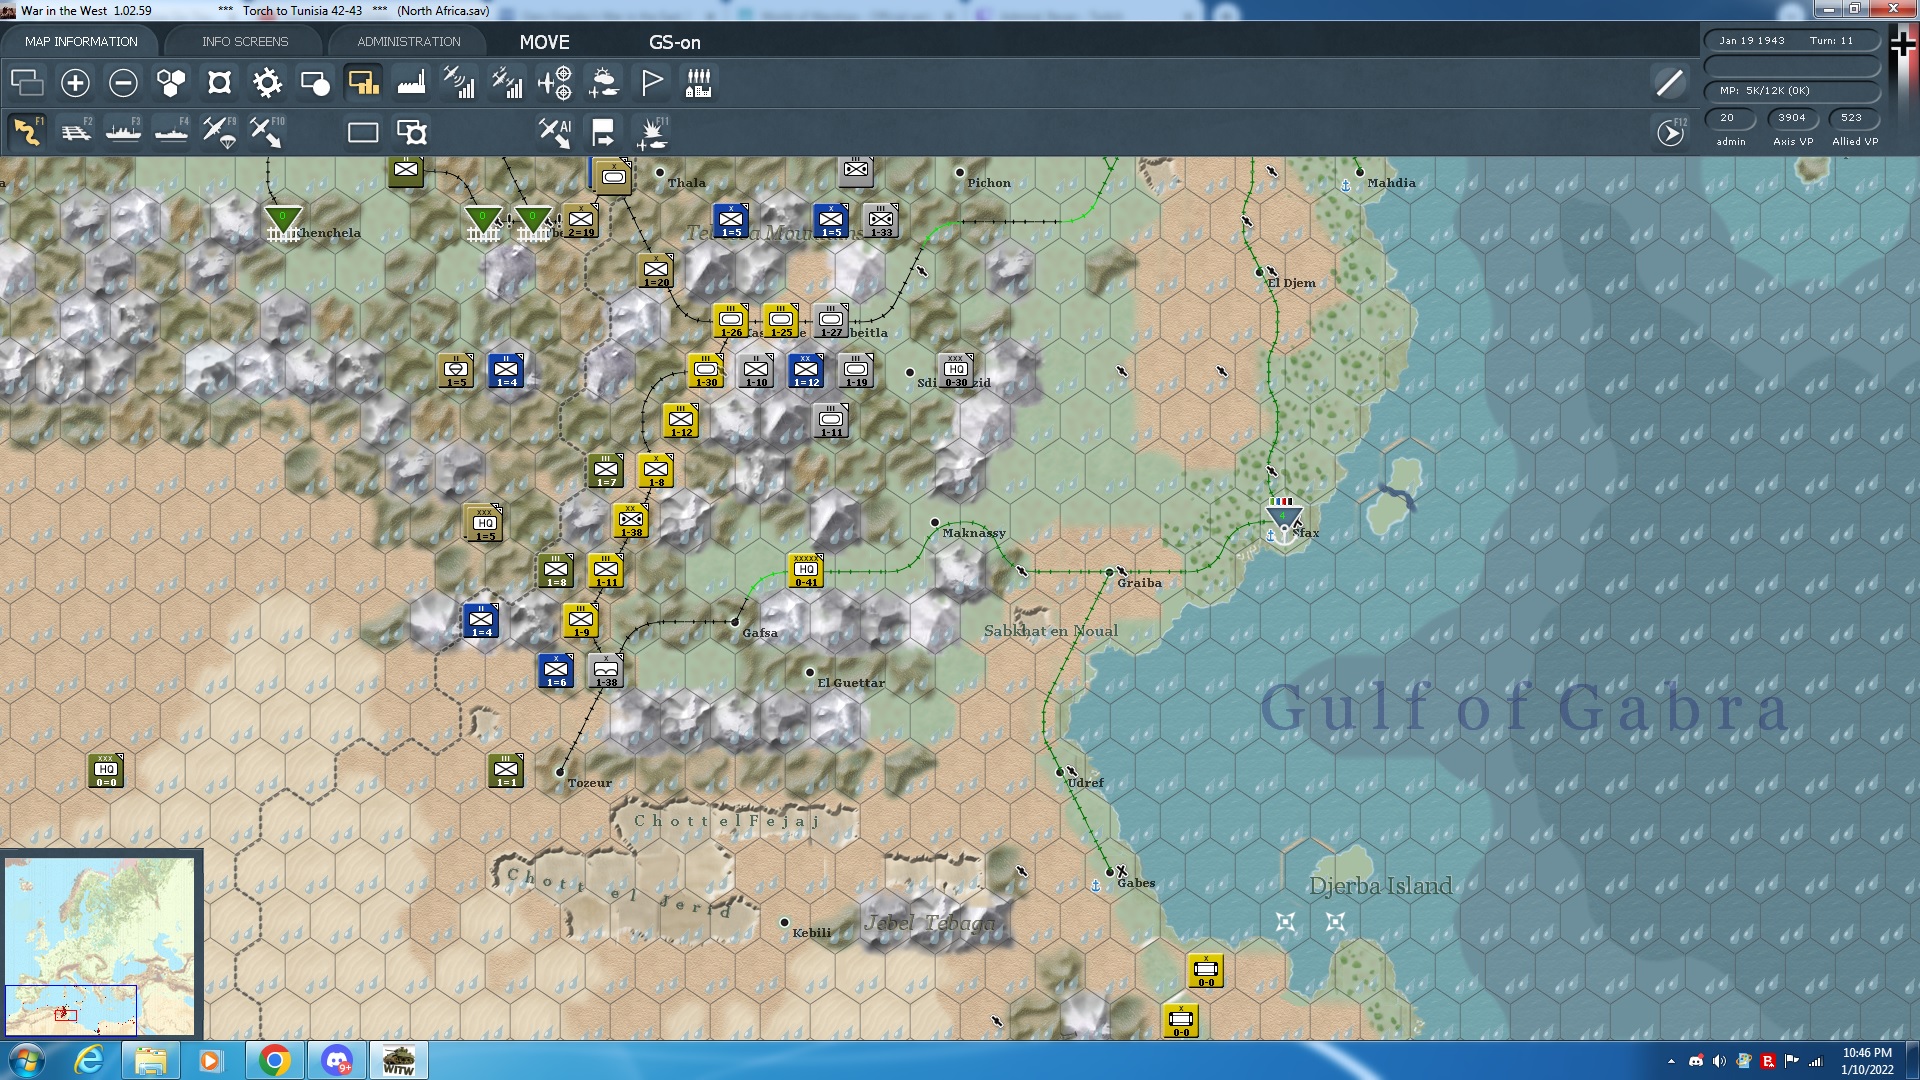Select the tan XXX HQ unit 1=5
1920x1080 pixels.
[484, 522]
